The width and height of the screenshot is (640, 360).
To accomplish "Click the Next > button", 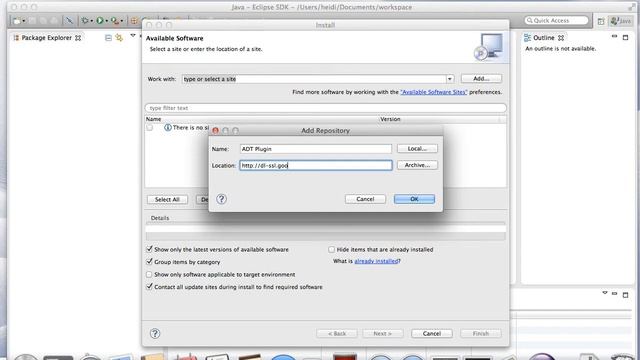I will [382, 334].
